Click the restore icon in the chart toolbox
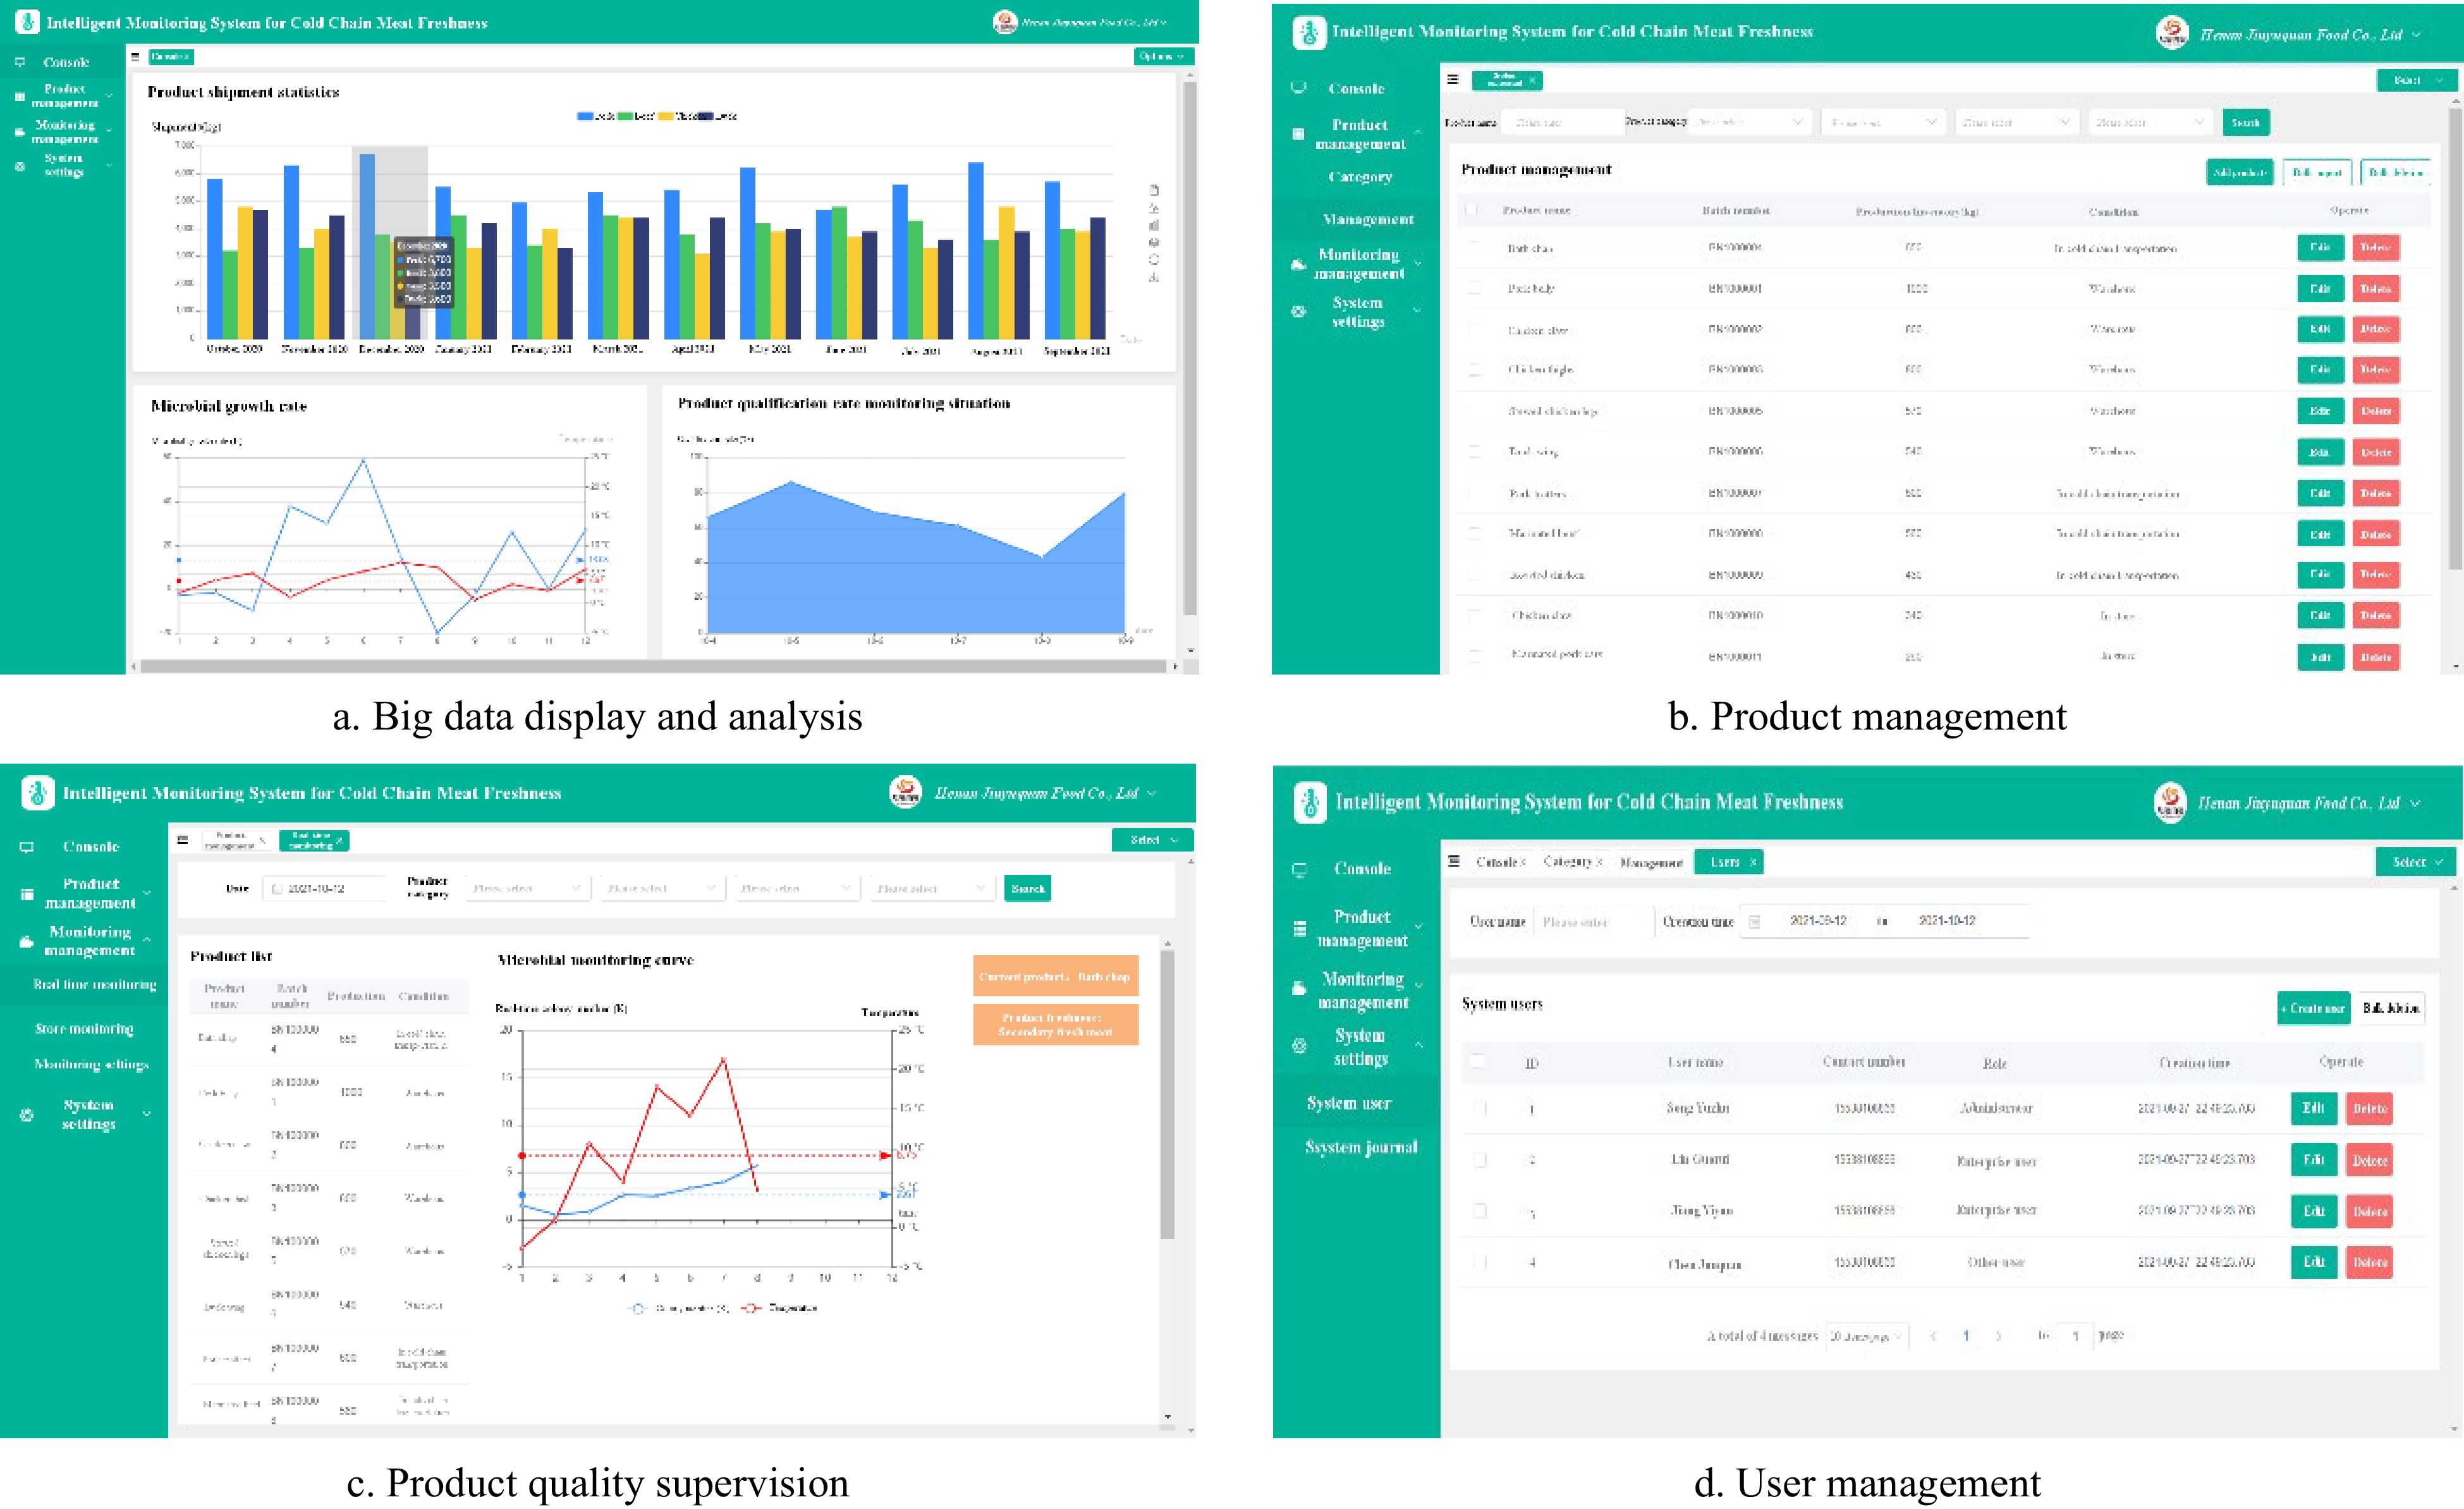2464x1509 pixels. pyautogui.click(x=1153, y=261)
